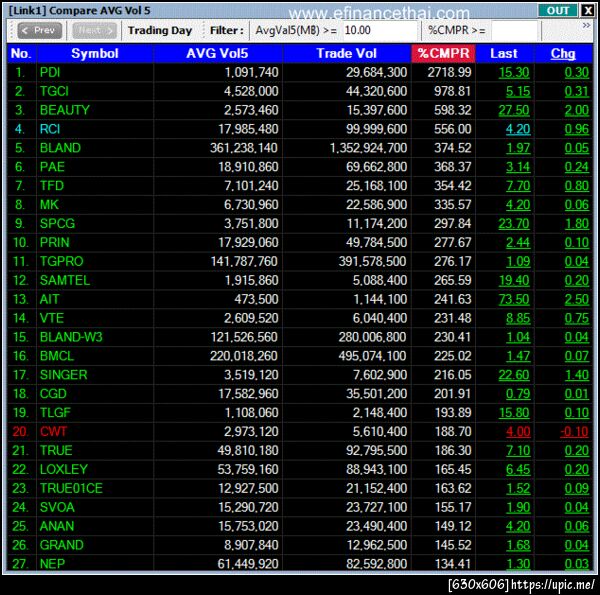The height and width of the screenshot is (595, 600).
Task: Select the TLGF symbol
Action: (55, 412)
